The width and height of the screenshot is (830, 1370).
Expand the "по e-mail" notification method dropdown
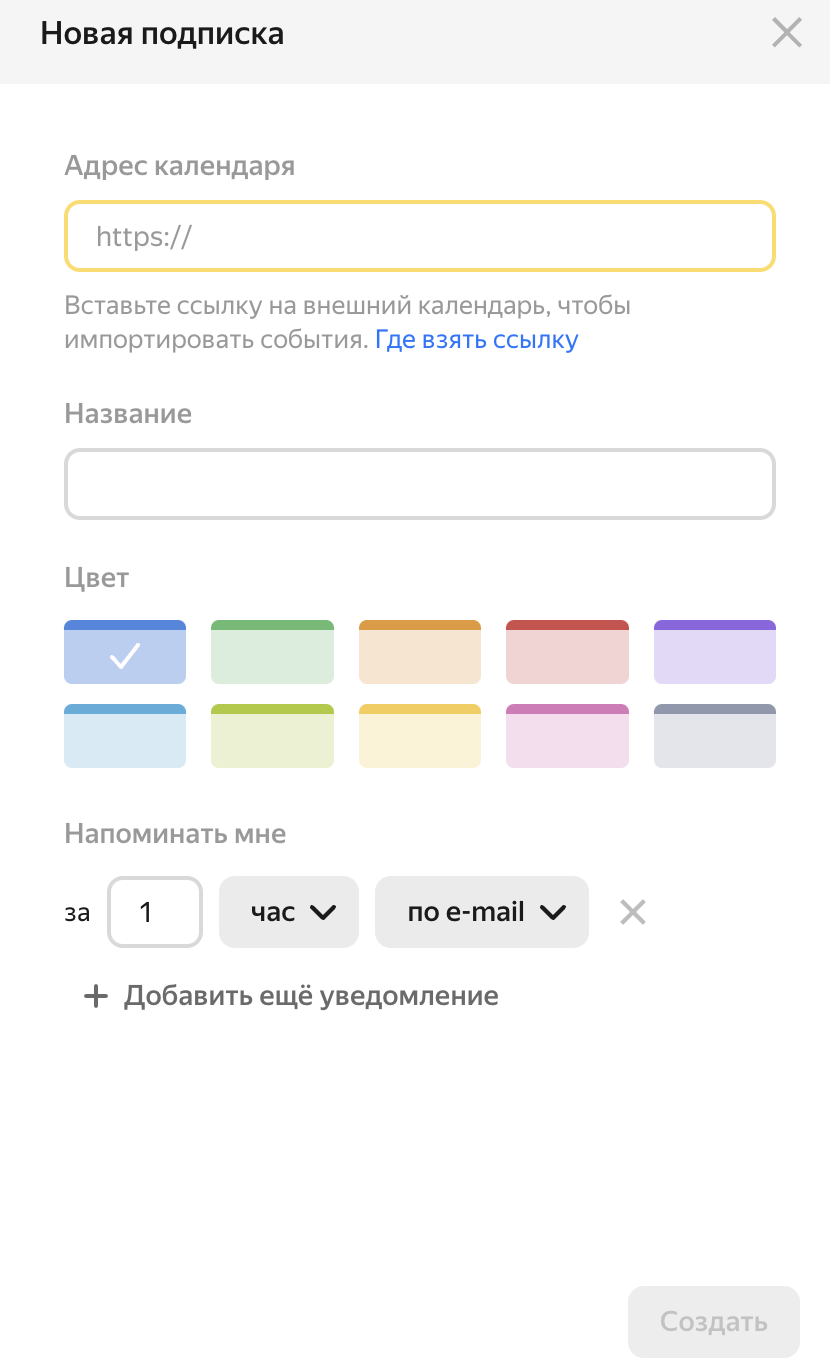pos(482,912)
